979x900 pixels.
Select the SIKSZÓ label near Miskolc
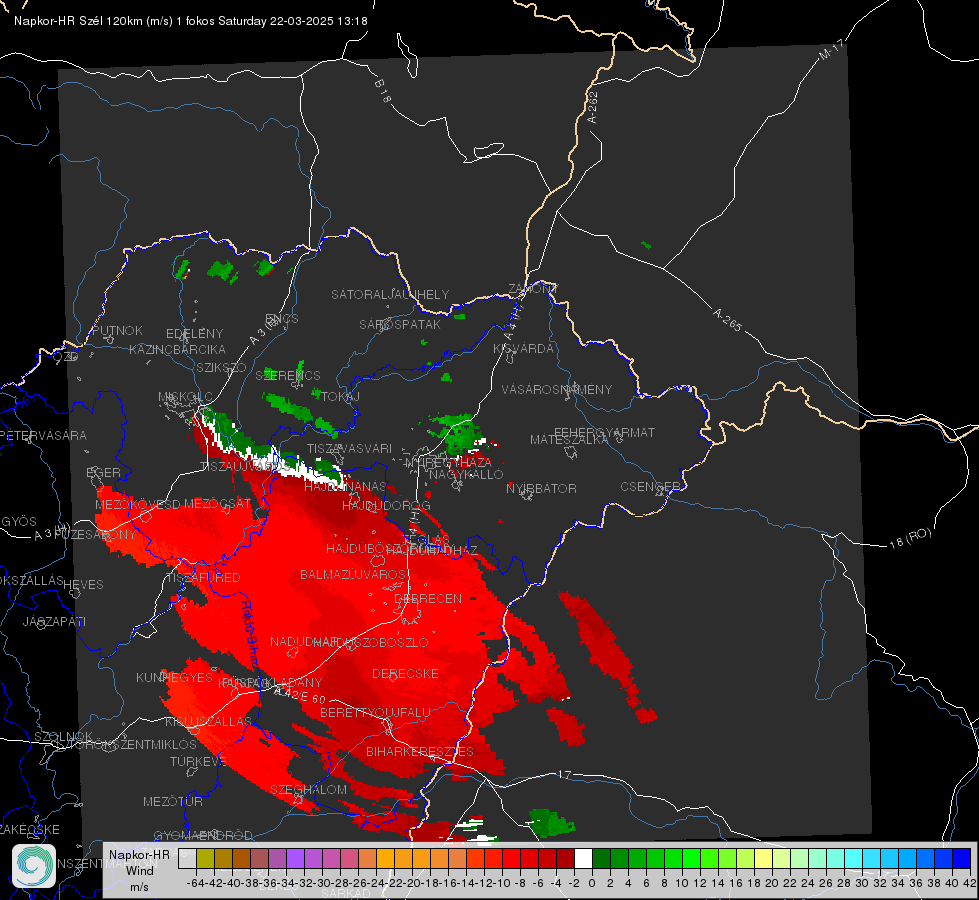point(222,367)
